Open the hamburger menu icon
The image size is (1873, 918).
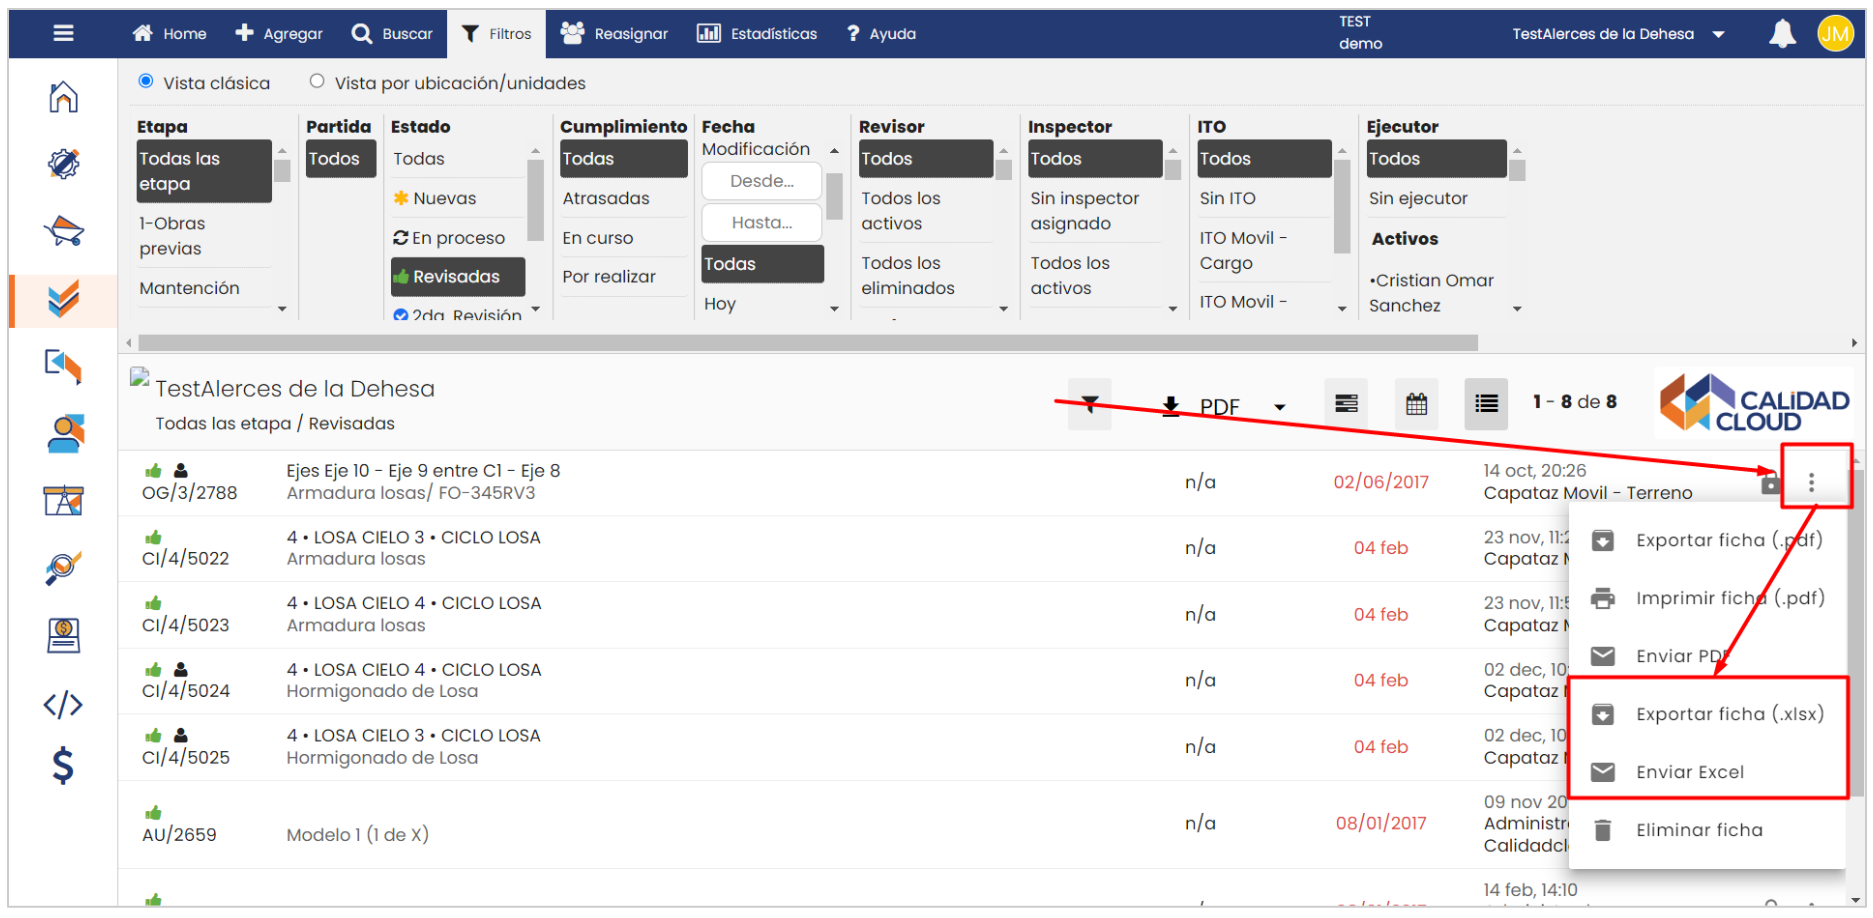63,33
